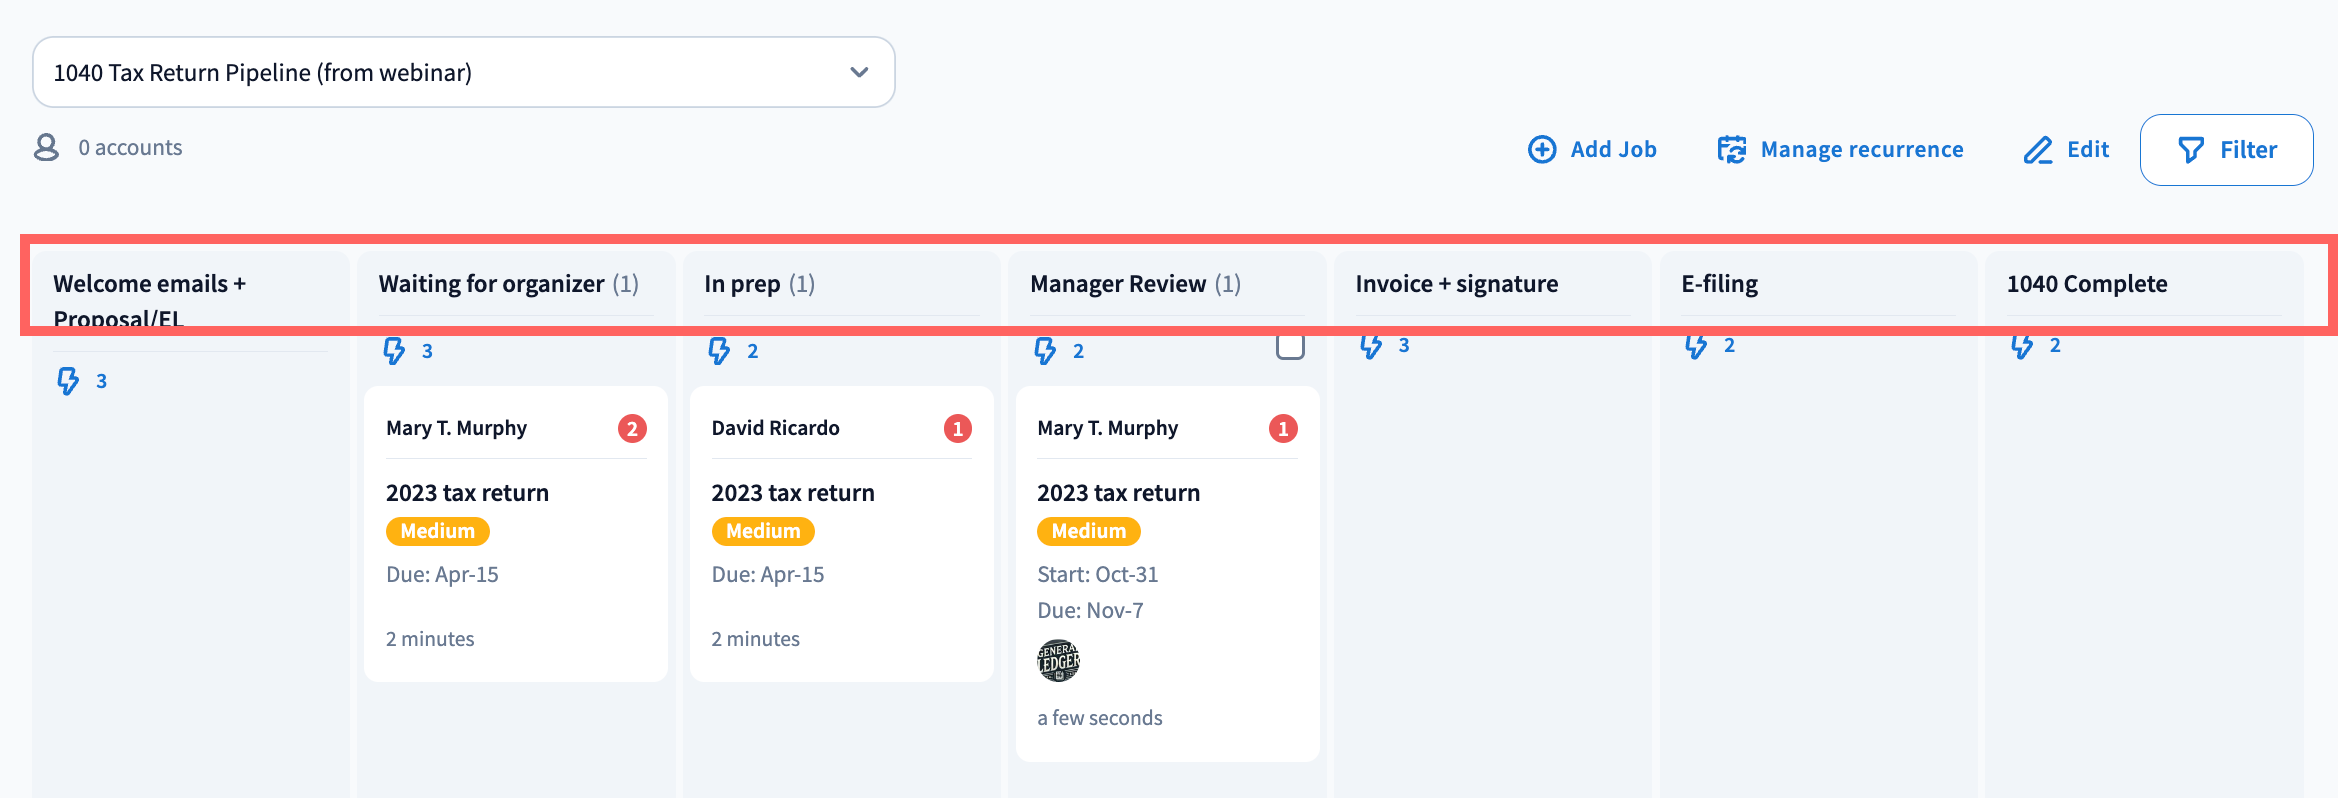Click the automation lightning icon in In prep column

point(719,351)
